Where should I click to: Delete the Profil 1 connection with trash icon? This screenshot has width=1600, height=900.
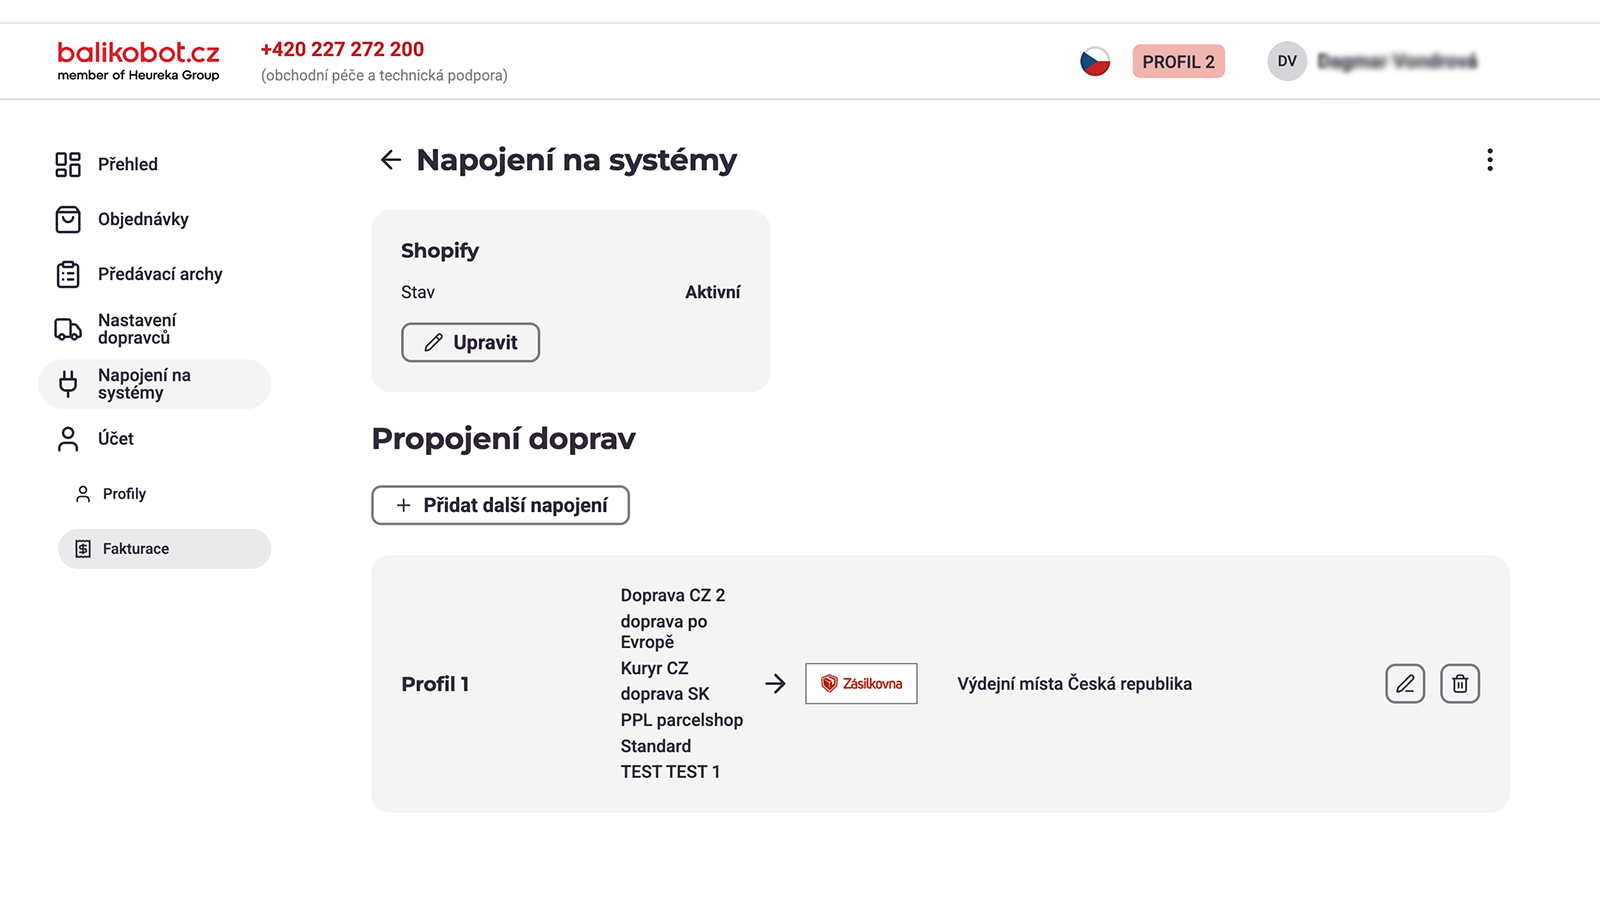point(1460,684)
